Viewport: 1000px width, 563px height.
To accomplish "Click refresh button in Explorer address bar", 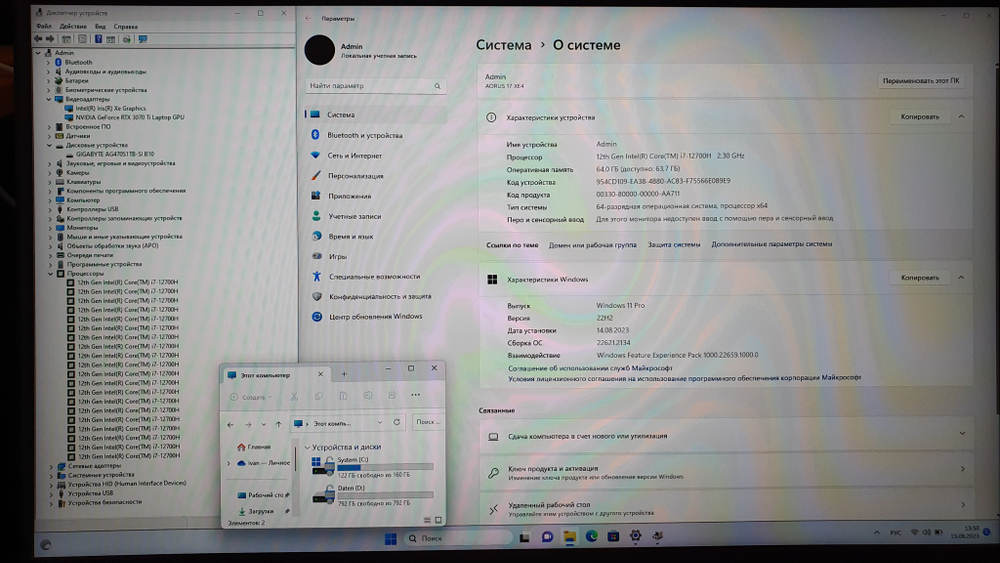I will point(397,422).
